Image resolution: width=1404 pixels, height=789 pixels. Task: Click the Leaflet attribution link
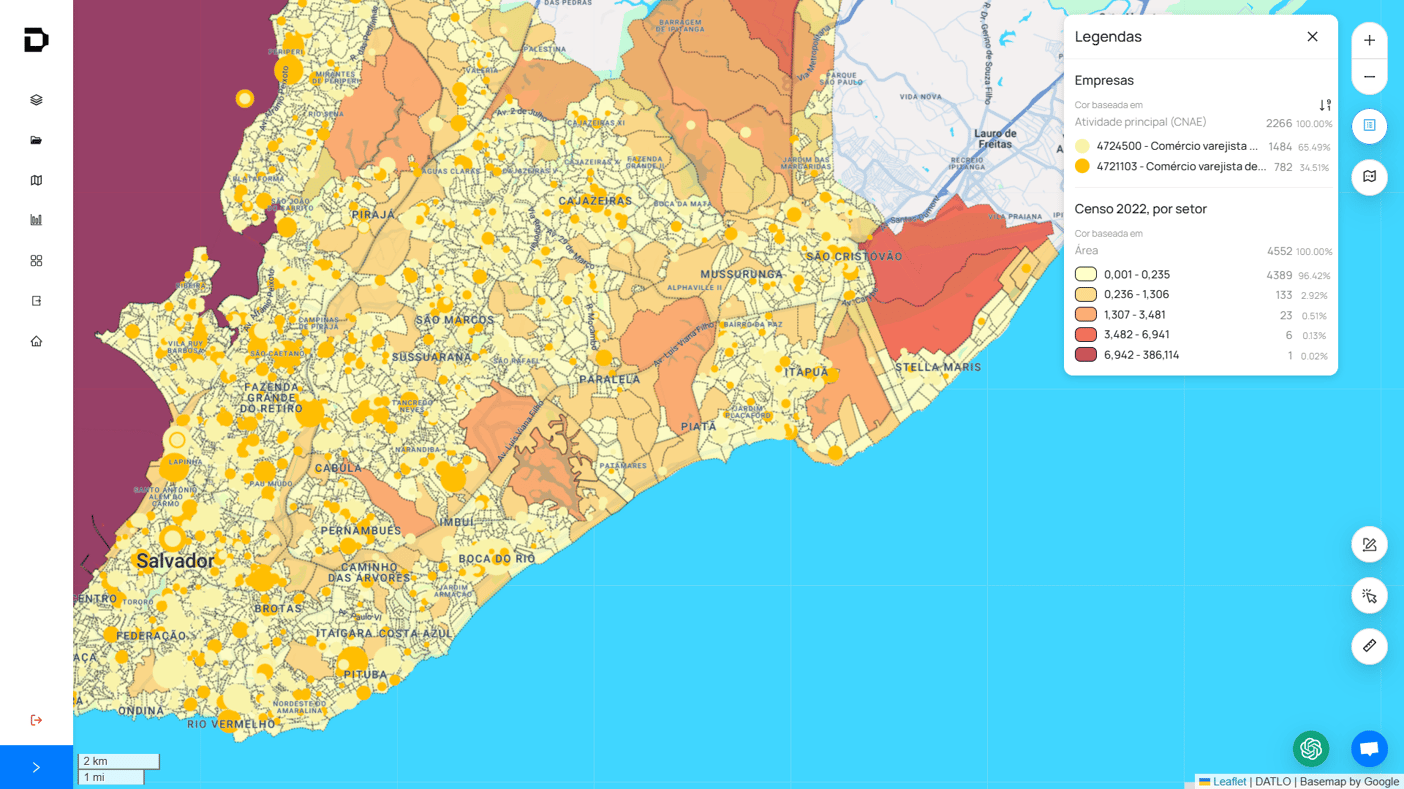pos(1228,781)
